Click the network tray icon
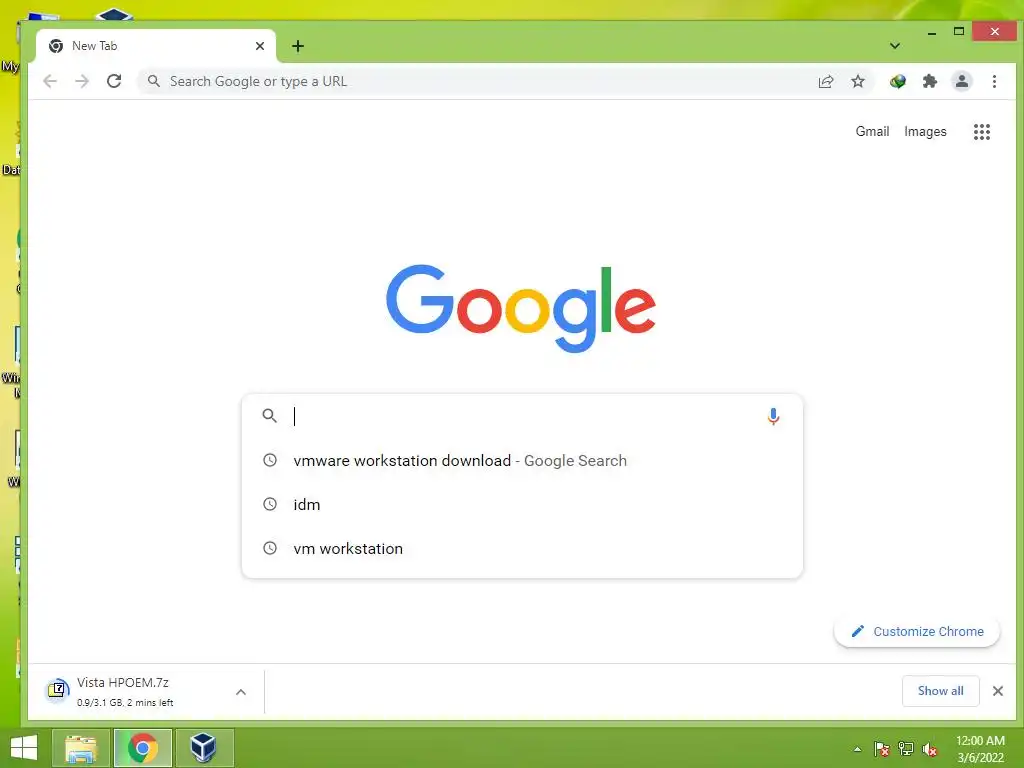 tap(906, 749)
